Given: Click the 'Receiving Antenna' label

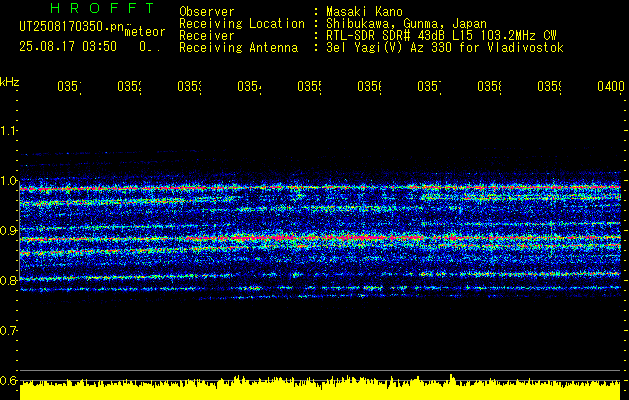Looking at the screenshot, I should click(x=238, y=48).
